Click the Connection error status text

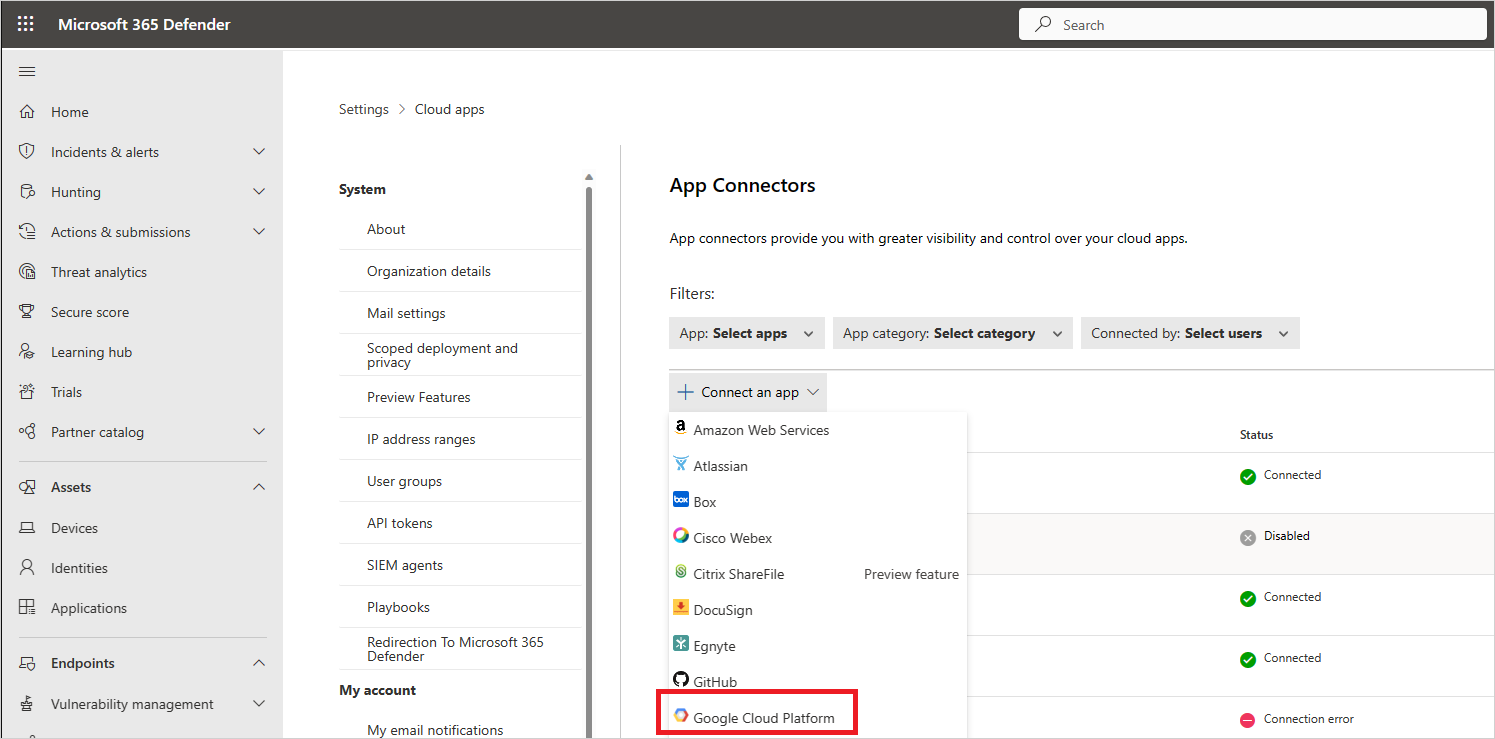click(x=1309, y=719)
